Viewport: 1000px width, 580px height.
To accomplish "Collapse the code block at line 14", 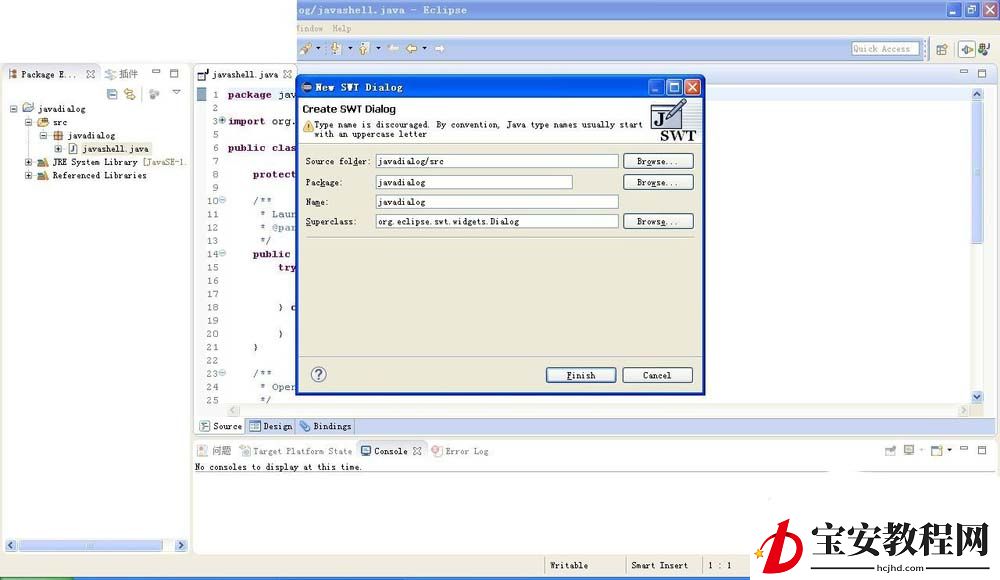I will [x=223, y=253].
